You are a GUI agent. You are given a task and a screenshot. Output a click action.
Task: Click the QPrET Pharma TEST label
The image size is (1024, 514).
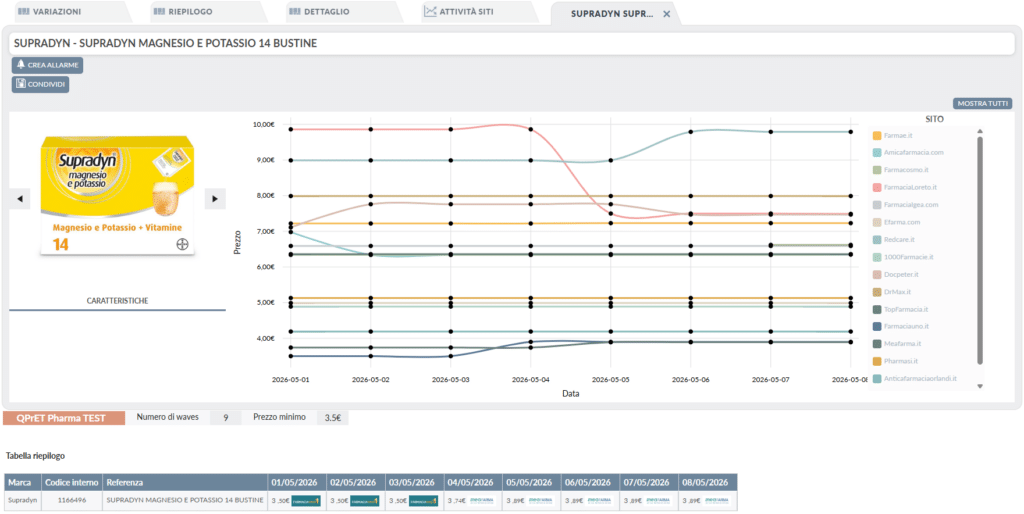[x=63, y=418]
